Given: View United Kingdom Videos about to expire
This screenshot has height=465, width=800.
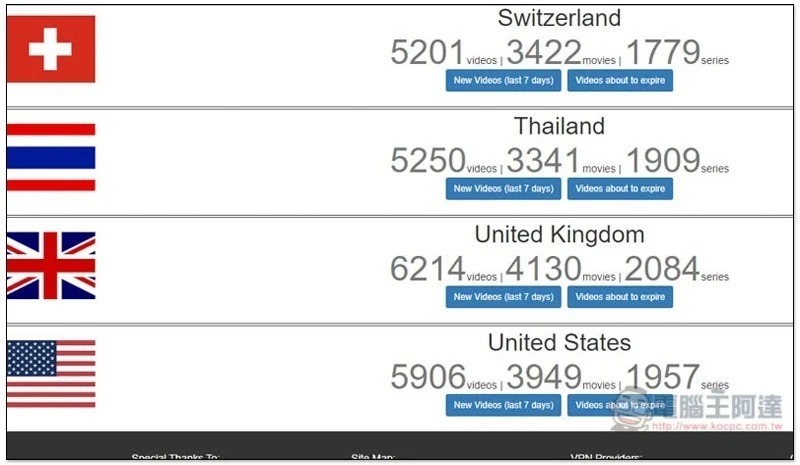Looking at the screenshot, I should tap(620, 297).
